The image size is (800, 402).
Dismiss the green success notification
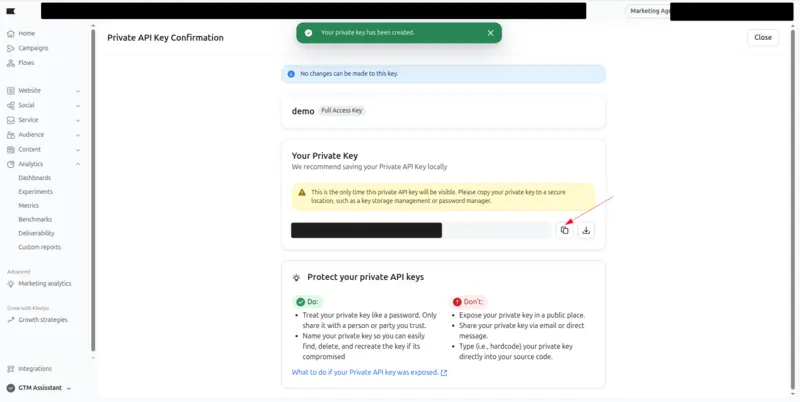coord(490,33)
